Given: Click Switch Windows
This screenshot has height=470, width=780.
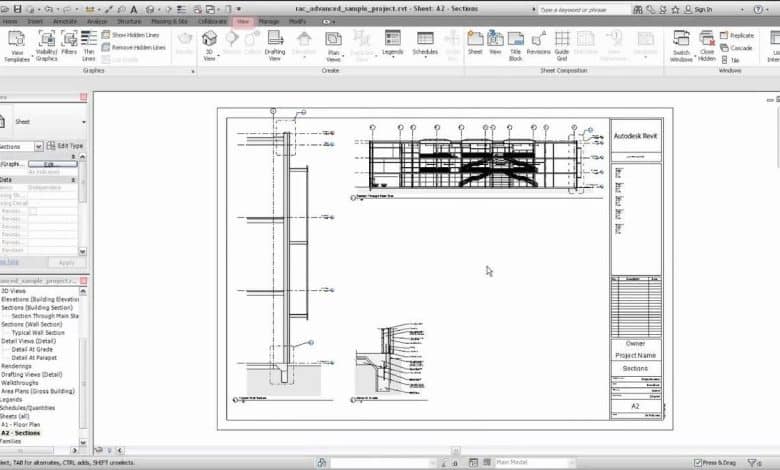Looking at the screenshot, I should pyautogui.click(x=681, y=45).
